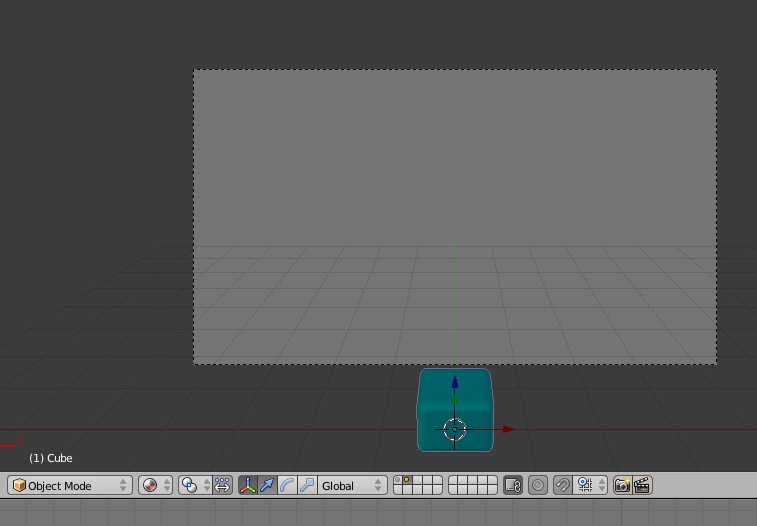Viewport: 757px width, 526px height.
Task: Enable proportional editing circle icon
Action: [x=538, y=485]
